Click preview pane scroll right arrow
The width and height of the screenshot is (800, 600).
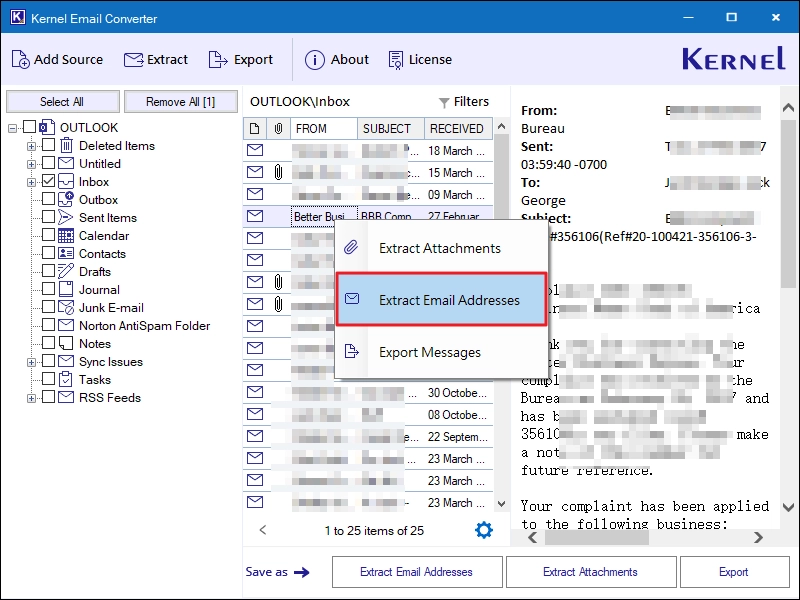[x=759, y=537]
